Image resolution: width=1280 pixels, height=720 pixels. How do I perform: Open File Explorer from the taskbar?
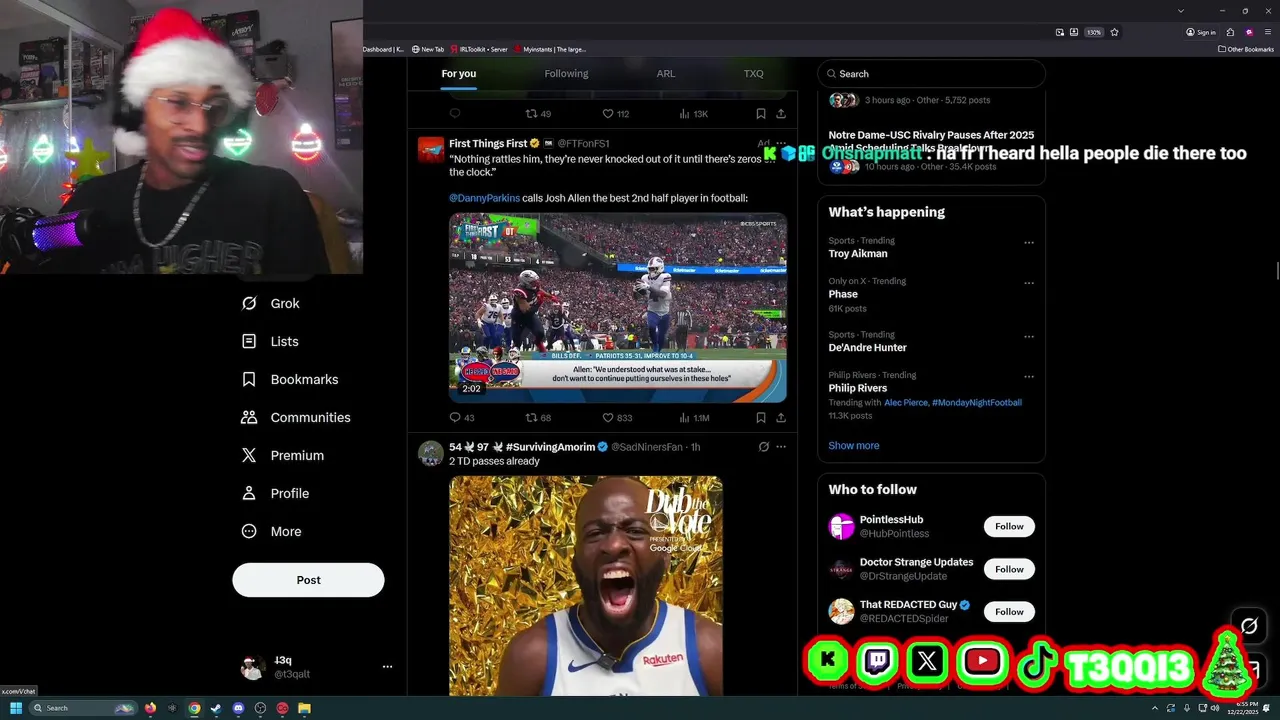(x=304, y=708)
